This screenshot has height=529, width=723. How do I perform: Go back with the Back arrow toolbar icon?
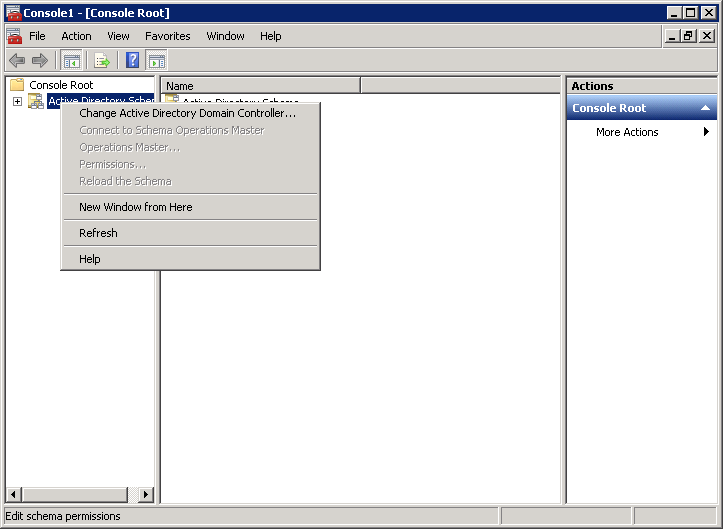click(17, 60)
